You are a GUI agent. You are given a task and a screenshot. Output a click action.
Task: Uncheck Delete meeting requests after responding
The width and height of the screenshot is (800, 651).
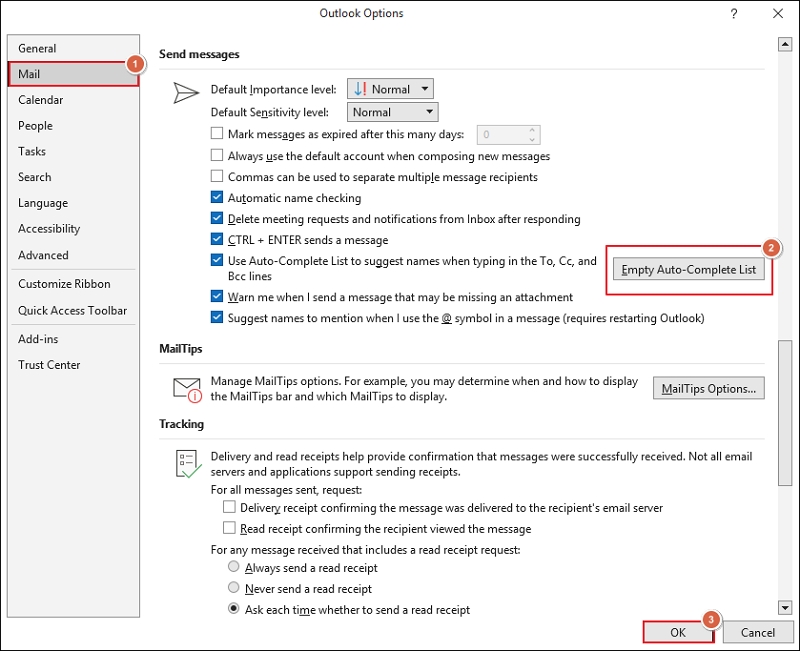217,218
